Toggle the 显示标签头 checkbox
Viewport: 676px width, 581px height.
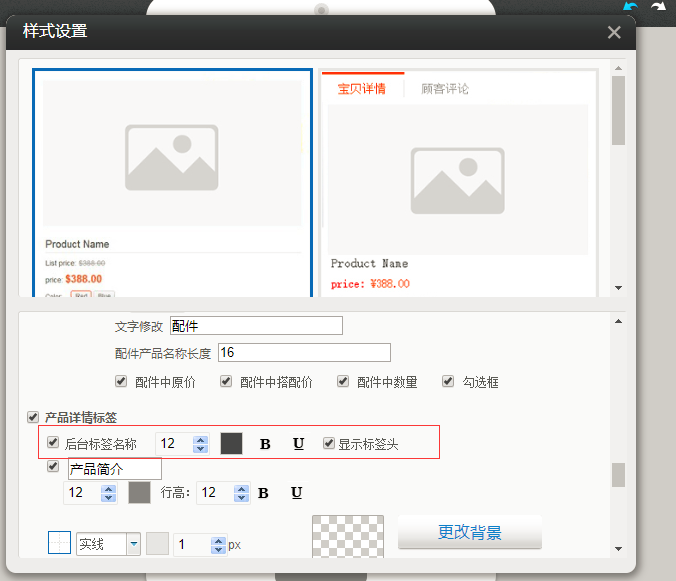tap(329, 443)
